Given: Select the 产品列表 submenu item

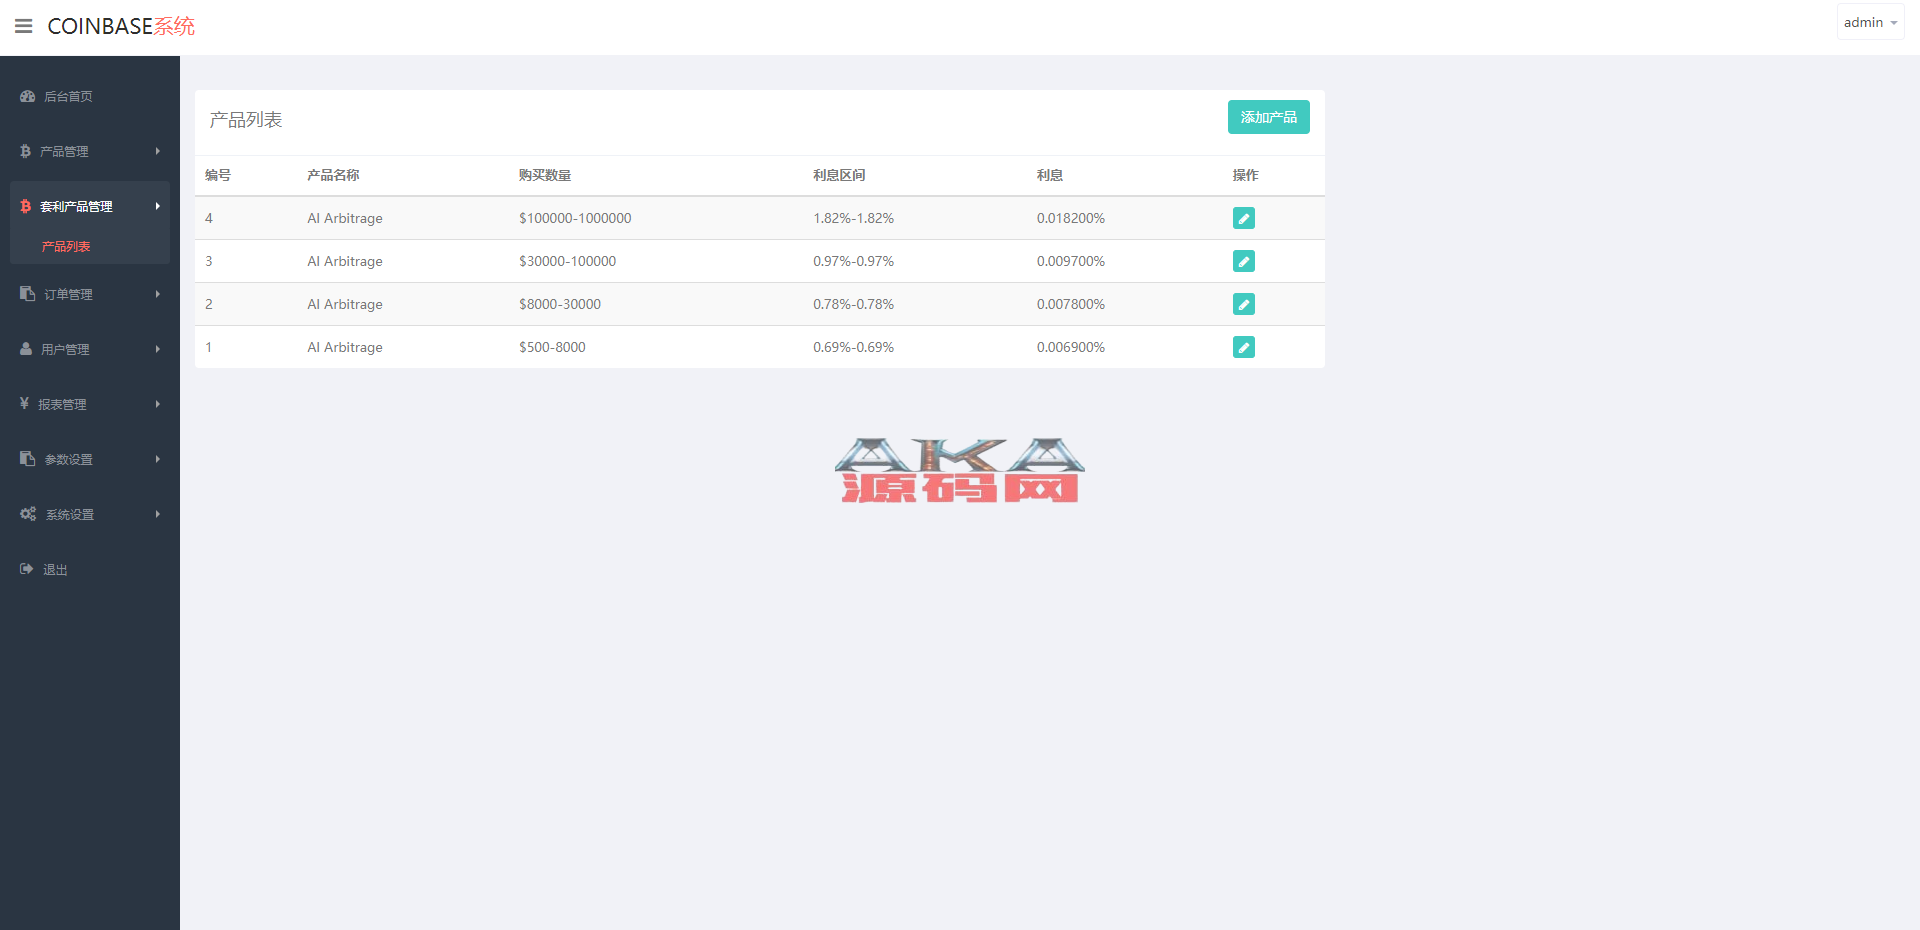Looking at the screenshot, I should [x=66, y=246].
